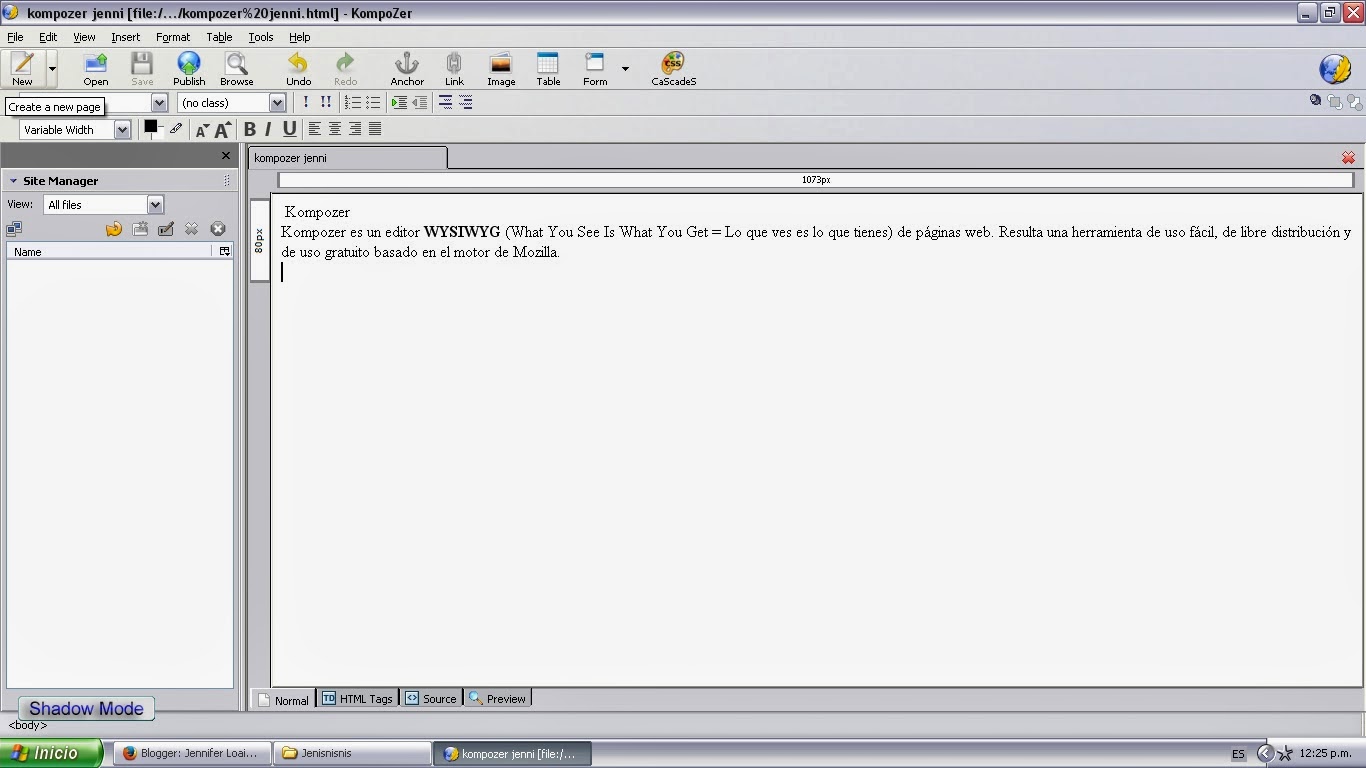Apply bulleted list formatting

coord(373,102)
